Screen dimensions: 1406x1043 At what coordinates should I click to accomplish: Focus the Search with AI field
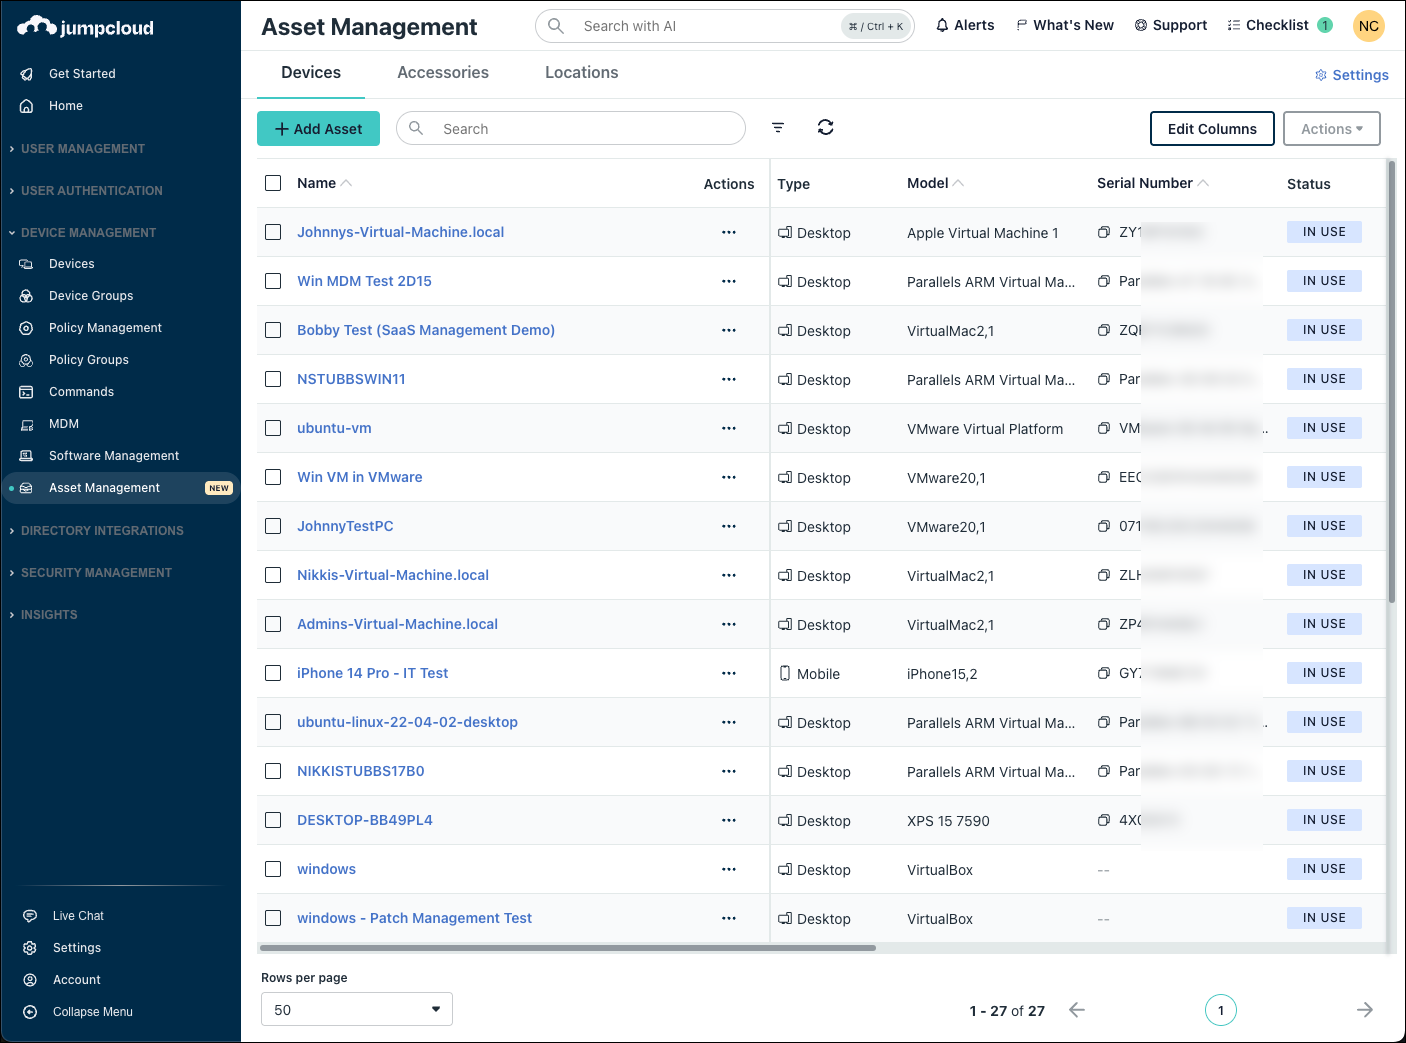725,26
